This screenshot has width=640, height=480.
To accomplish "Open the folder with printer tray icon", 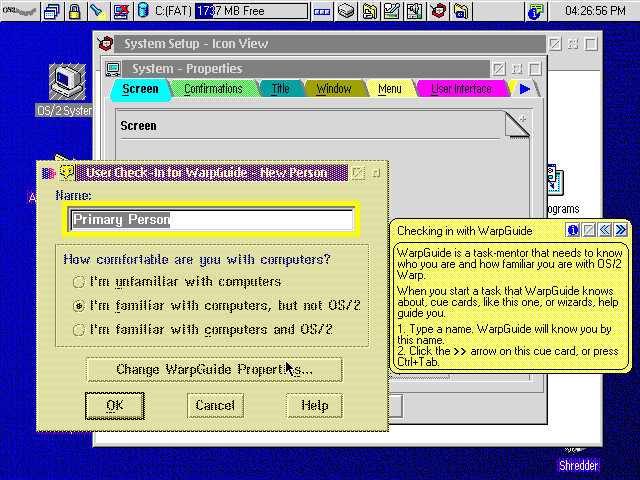I will point(369,11).
